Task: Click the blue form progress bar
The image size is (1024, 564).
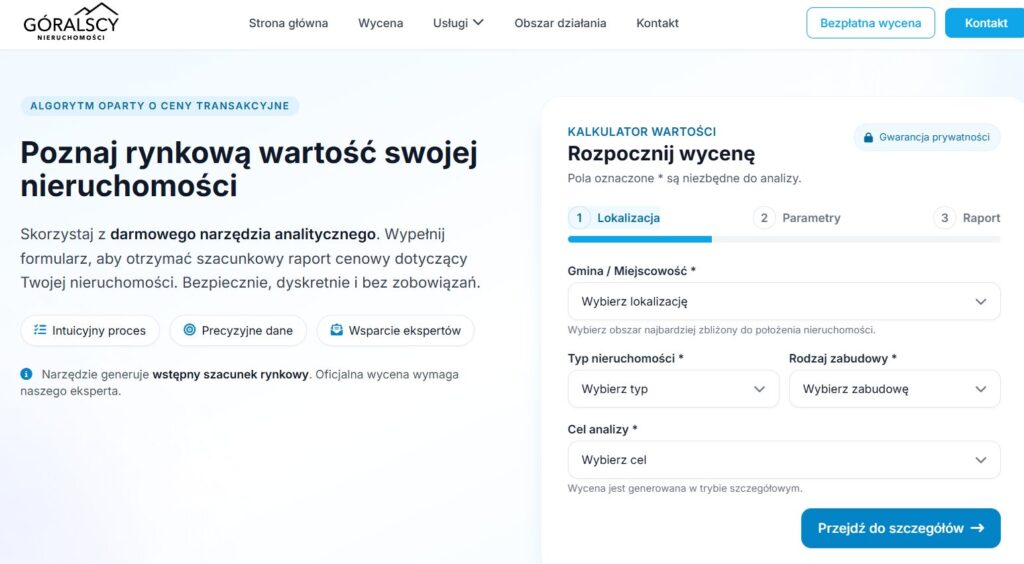Action: pos(640,240)
